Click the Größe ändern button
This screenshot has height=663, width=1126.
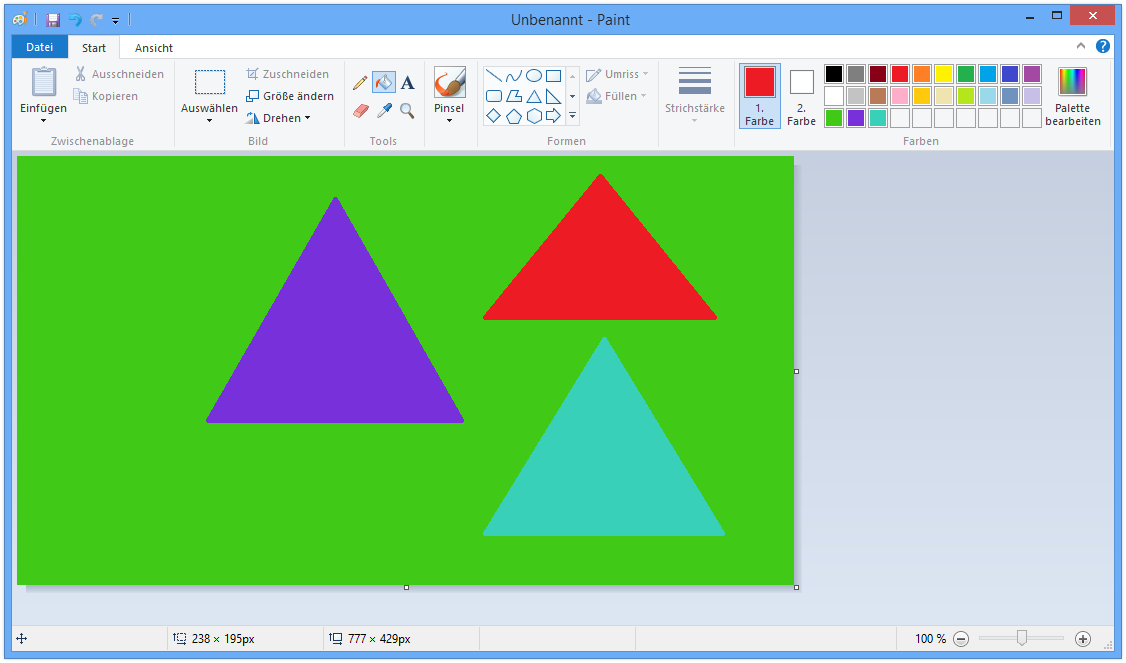pos(290,95)
